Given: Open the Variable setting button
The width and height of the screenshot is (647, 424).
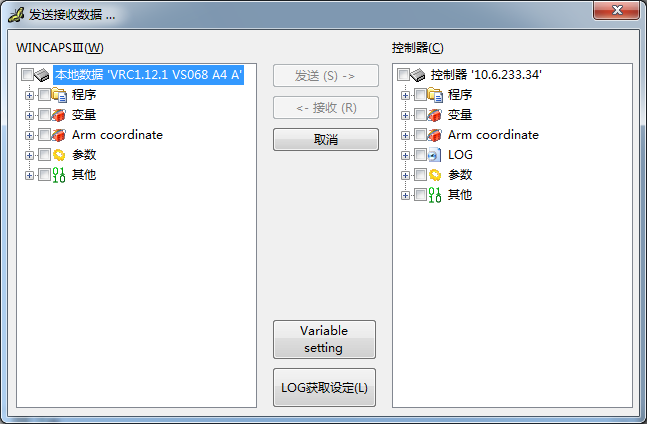Looking at the screenshot, I should click(324, 339).
